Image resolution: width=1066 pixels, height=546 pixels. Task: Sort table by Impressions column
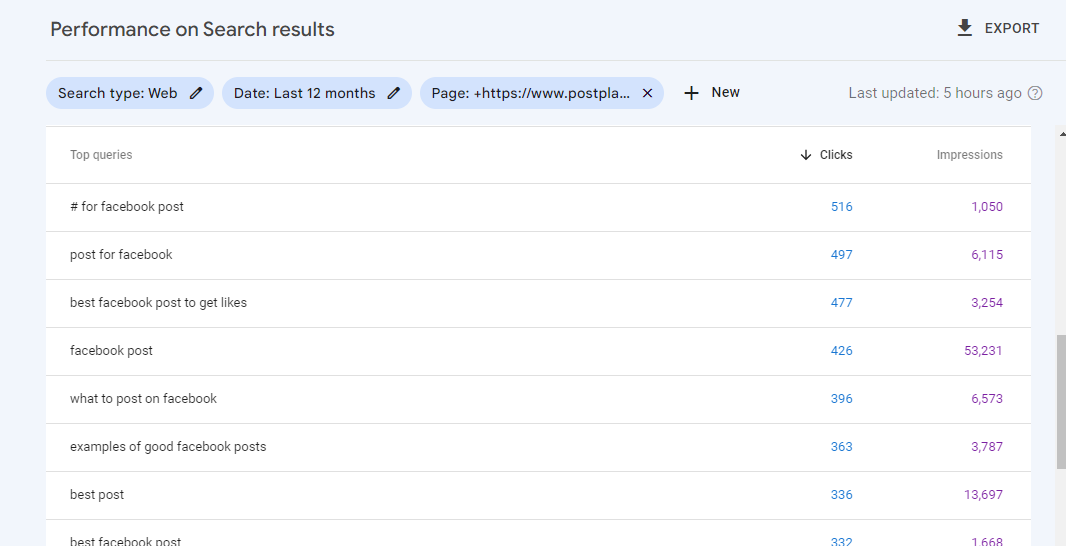click(969, 155)
